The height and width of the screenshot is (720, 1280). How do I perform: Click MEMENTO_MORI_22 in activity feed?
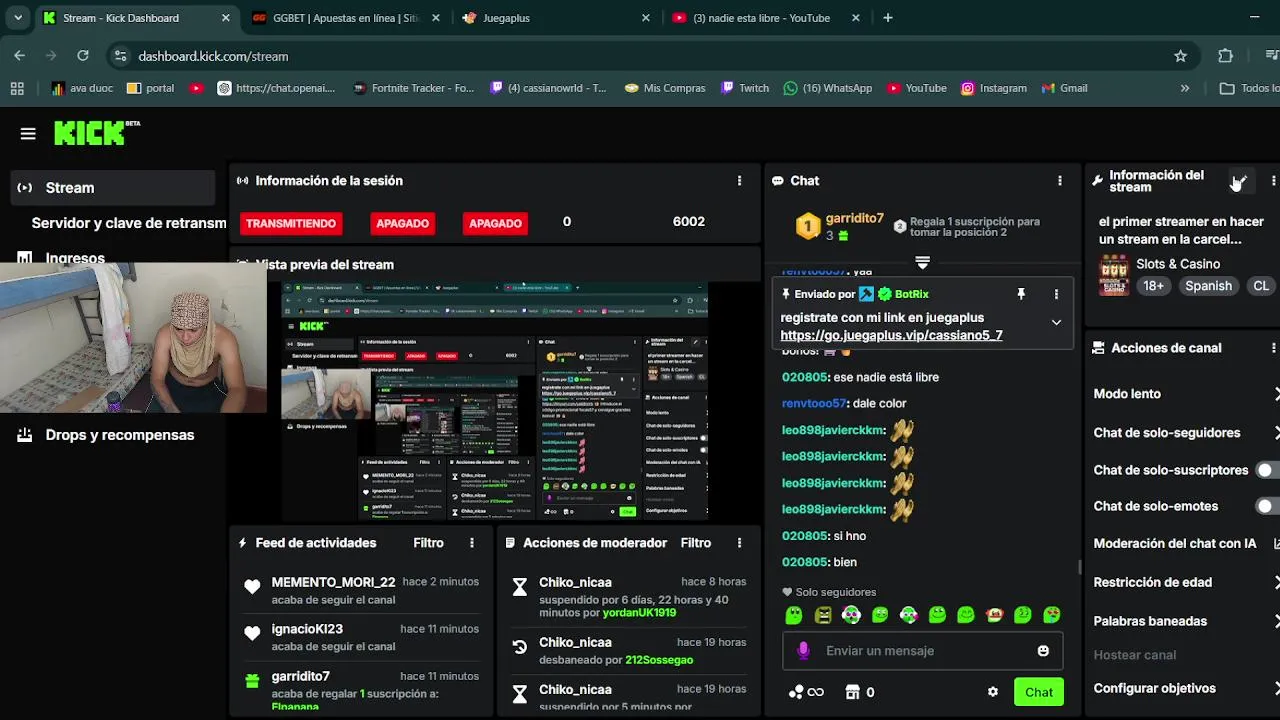(333, 582)
